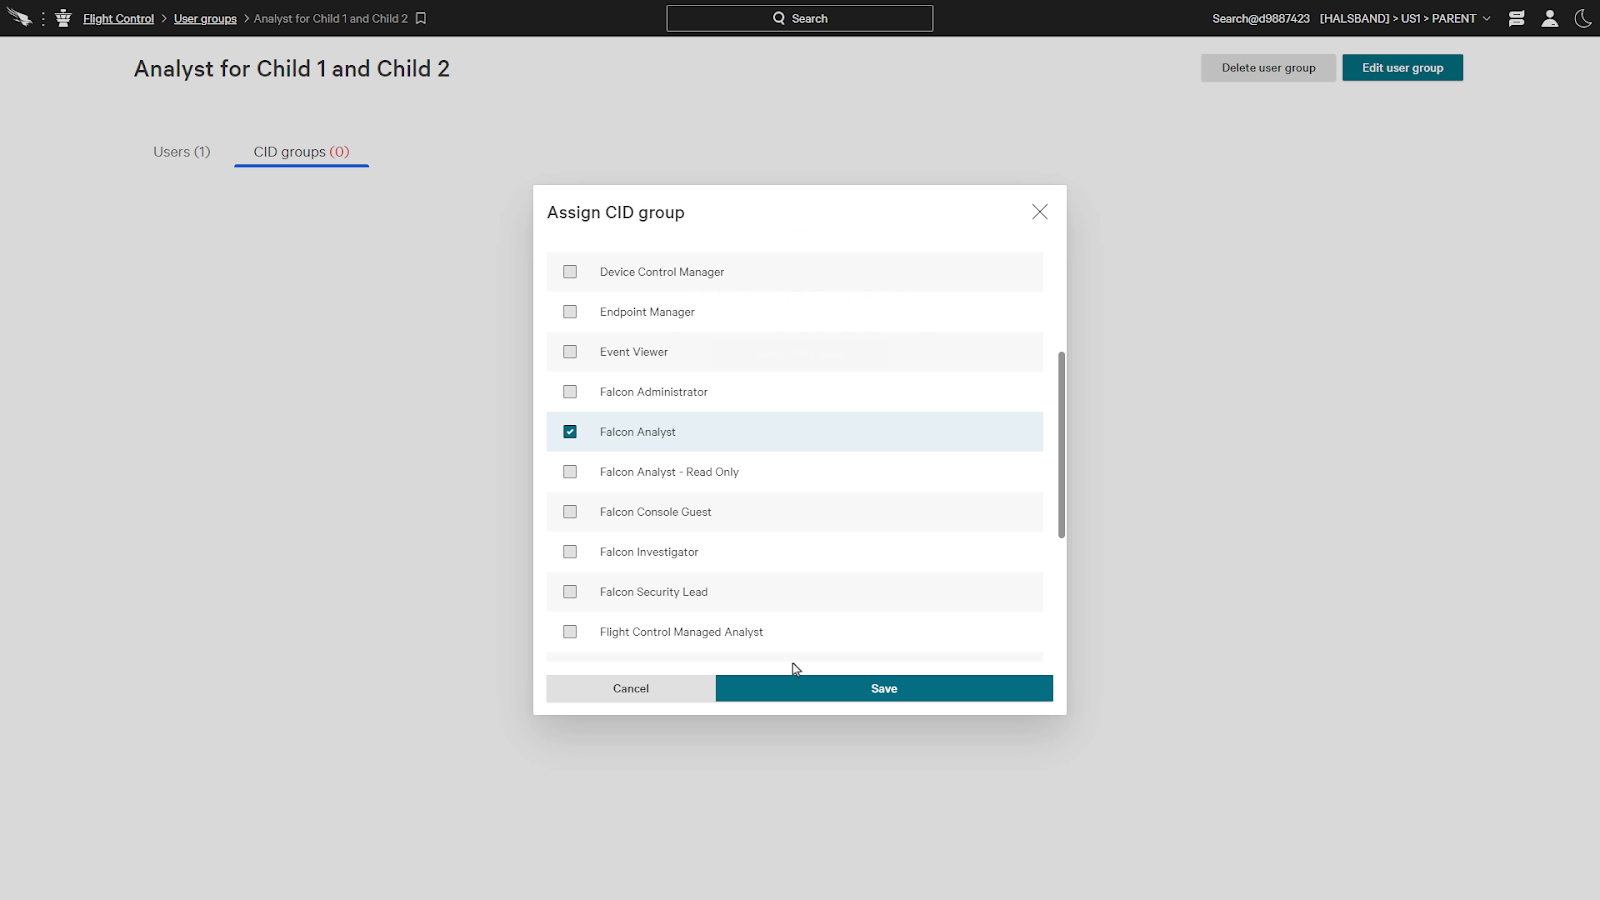Viewport: 1600px width, 900px height.
Task: Toggle dark mode with the moon icon
Action: coord(1583,18)
